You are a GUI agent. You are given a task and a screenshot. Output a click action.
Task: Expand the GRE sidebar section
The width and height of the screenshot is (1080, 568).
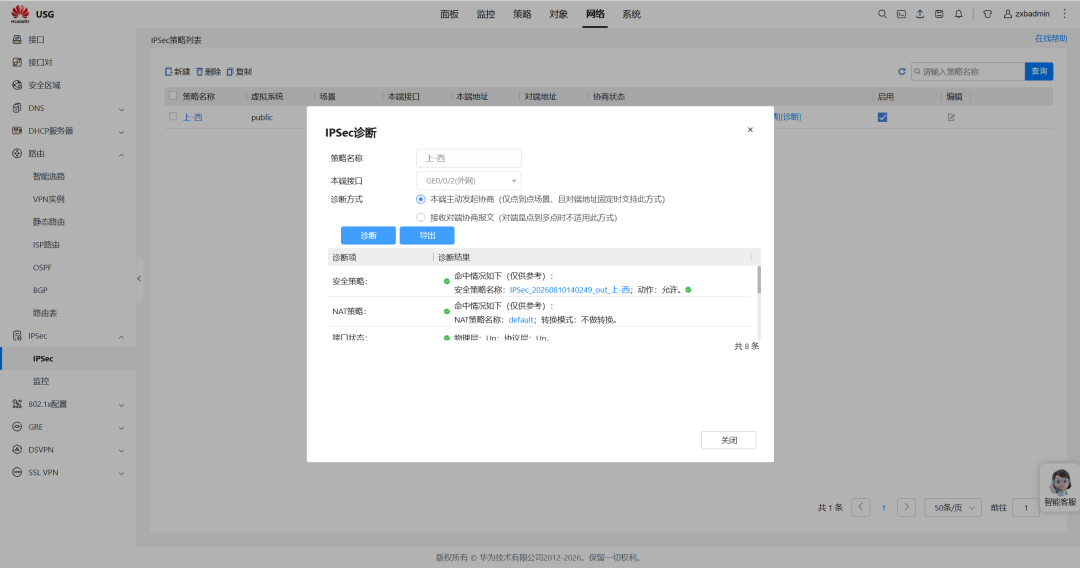point(121,428)
